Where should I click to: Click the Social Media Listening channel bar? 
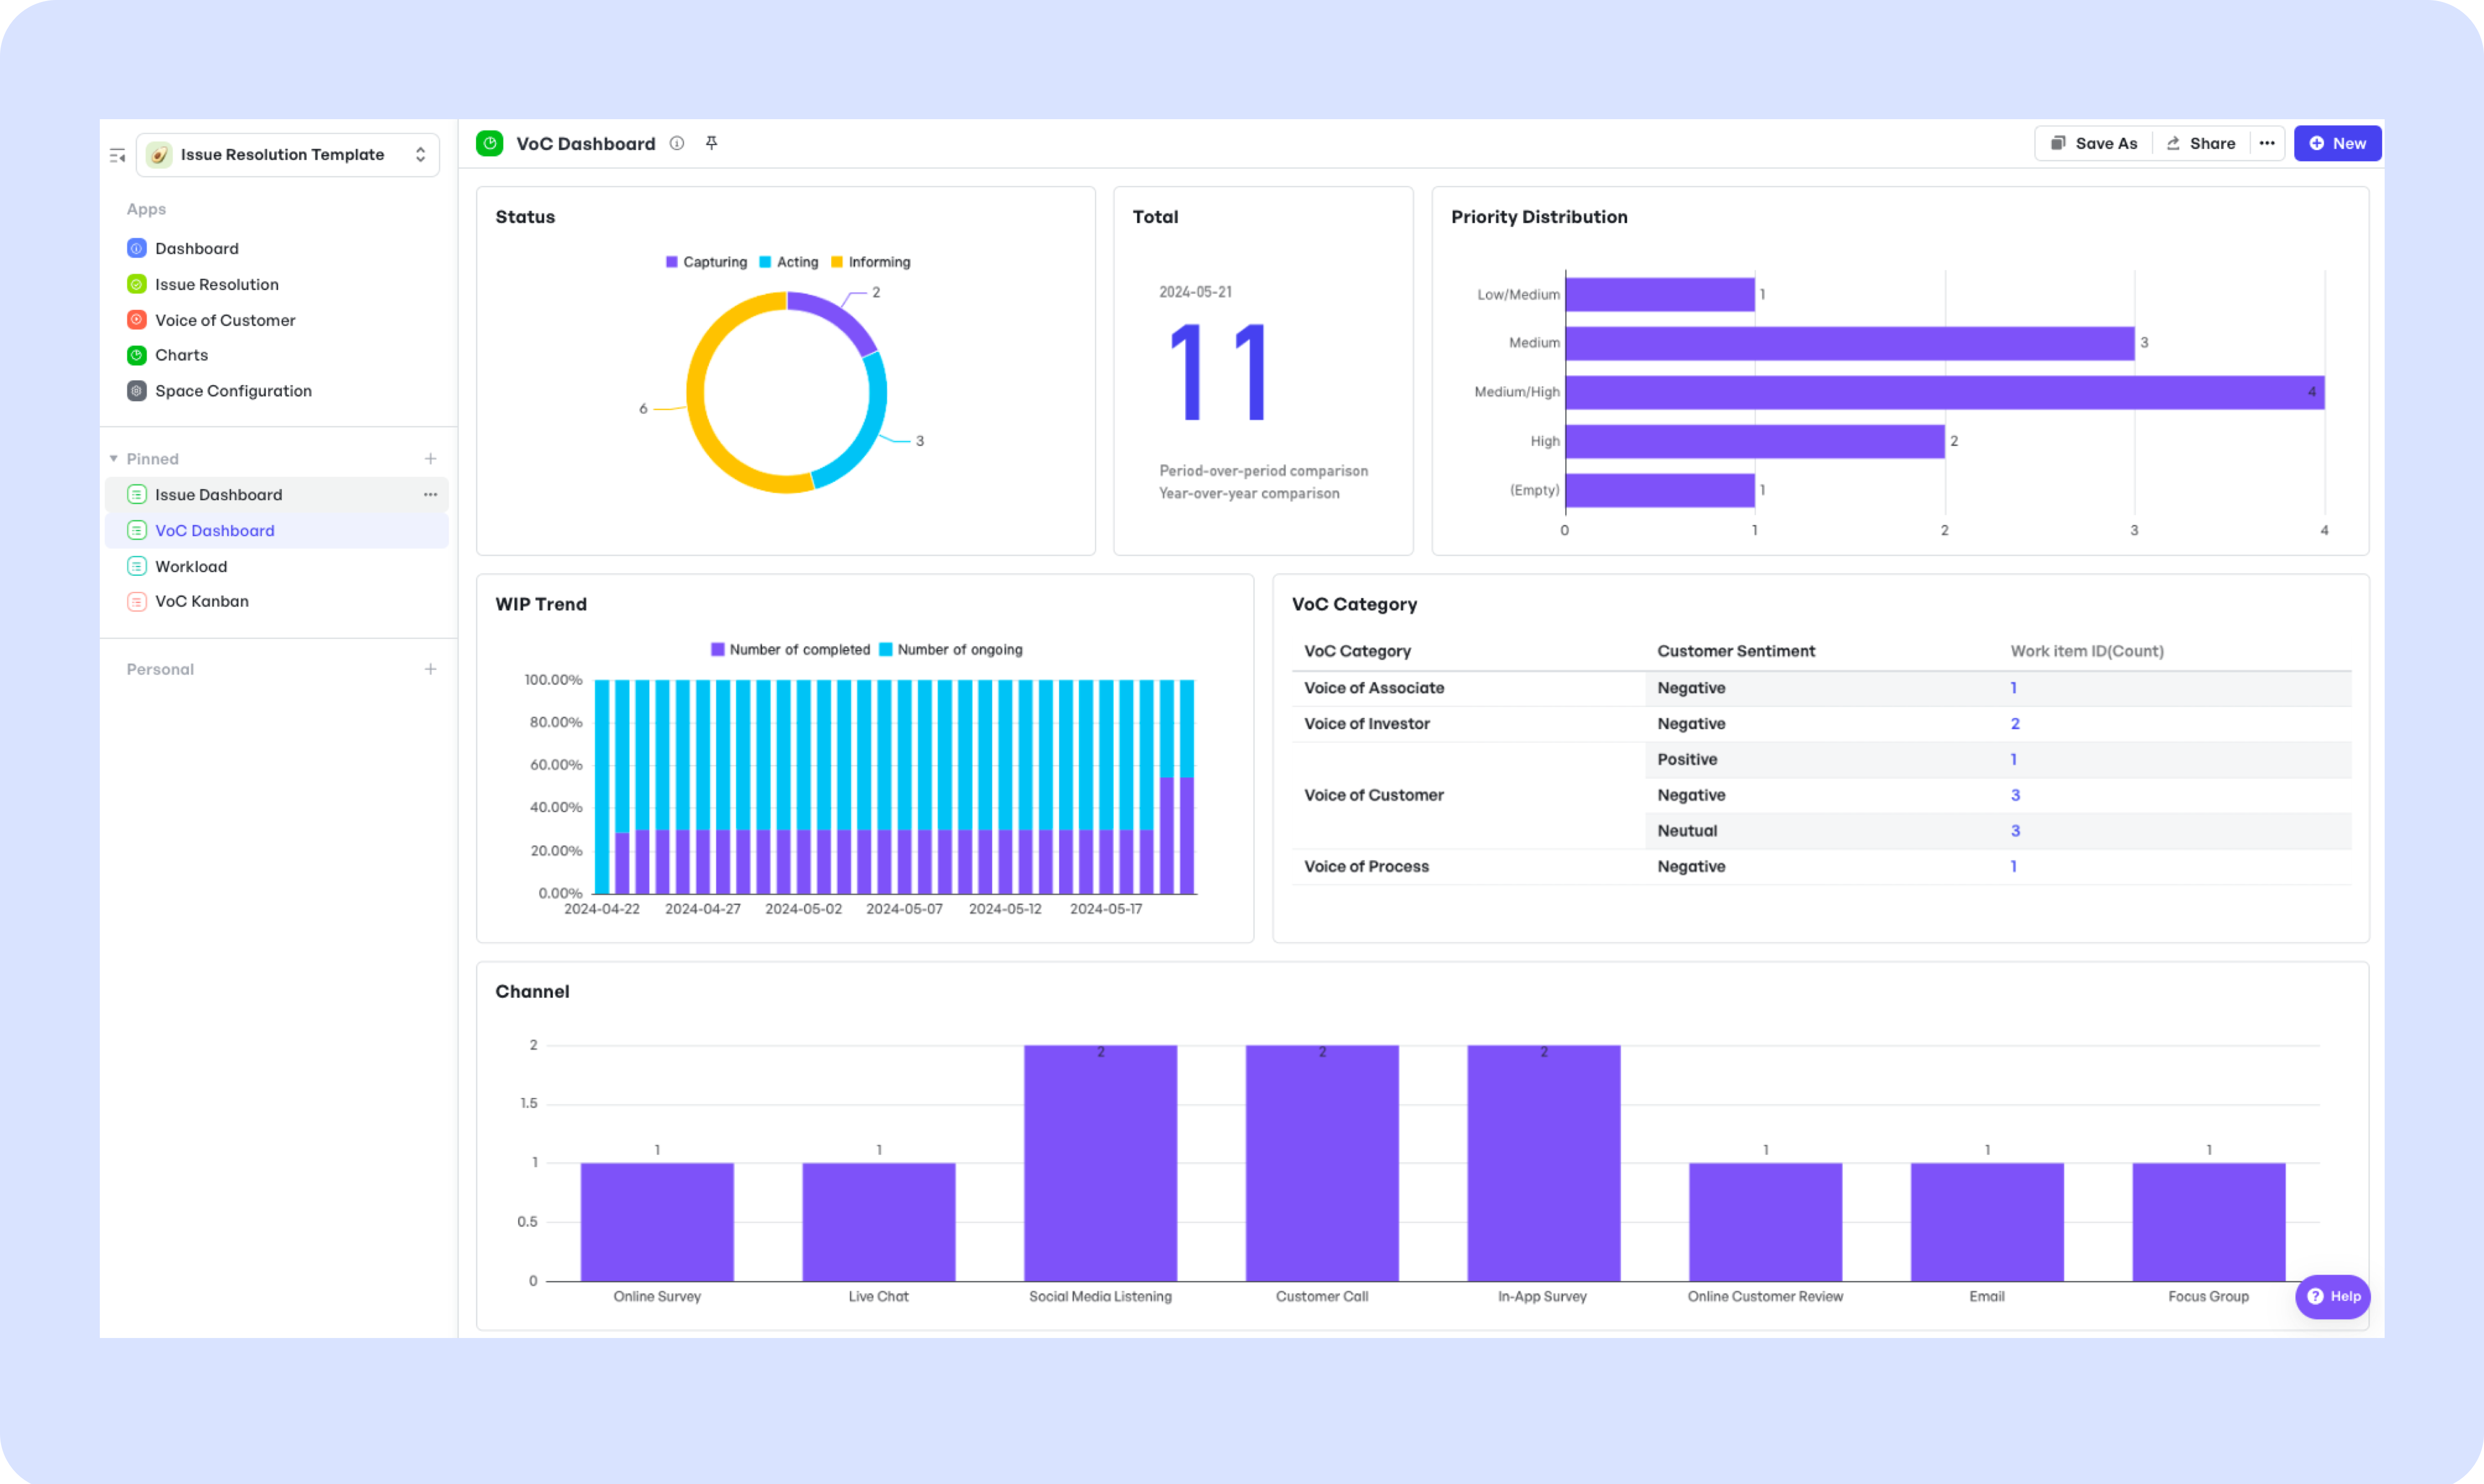click(x=1100, y=1163)
